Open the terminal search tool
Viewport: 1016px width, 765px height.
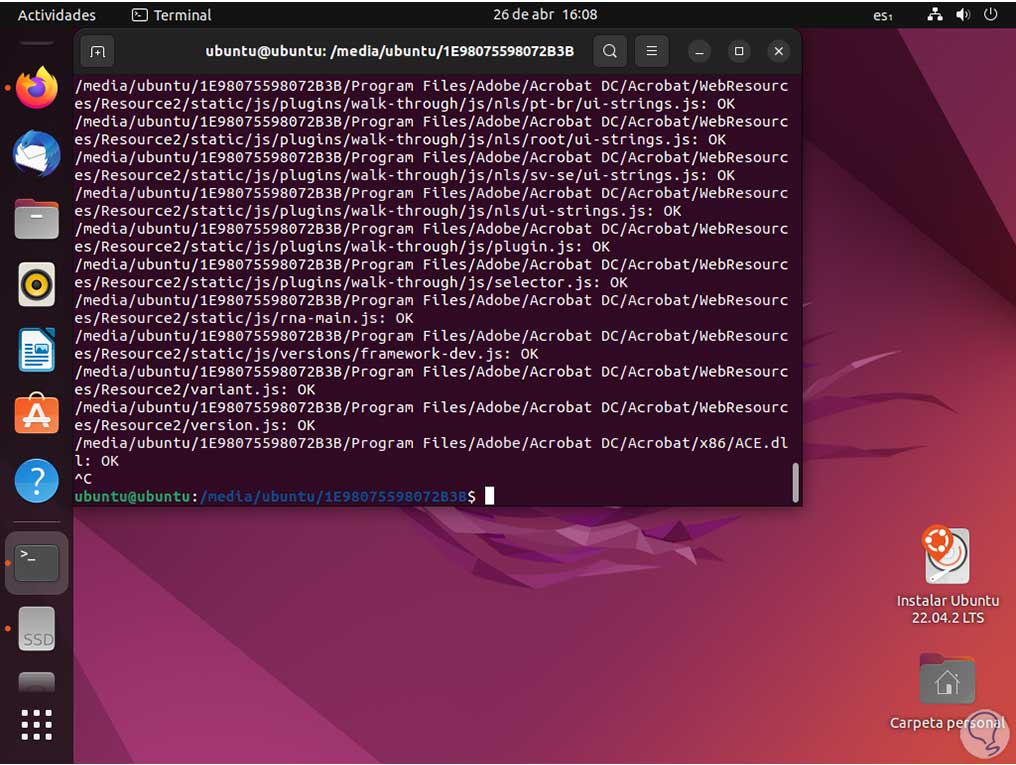610,51
